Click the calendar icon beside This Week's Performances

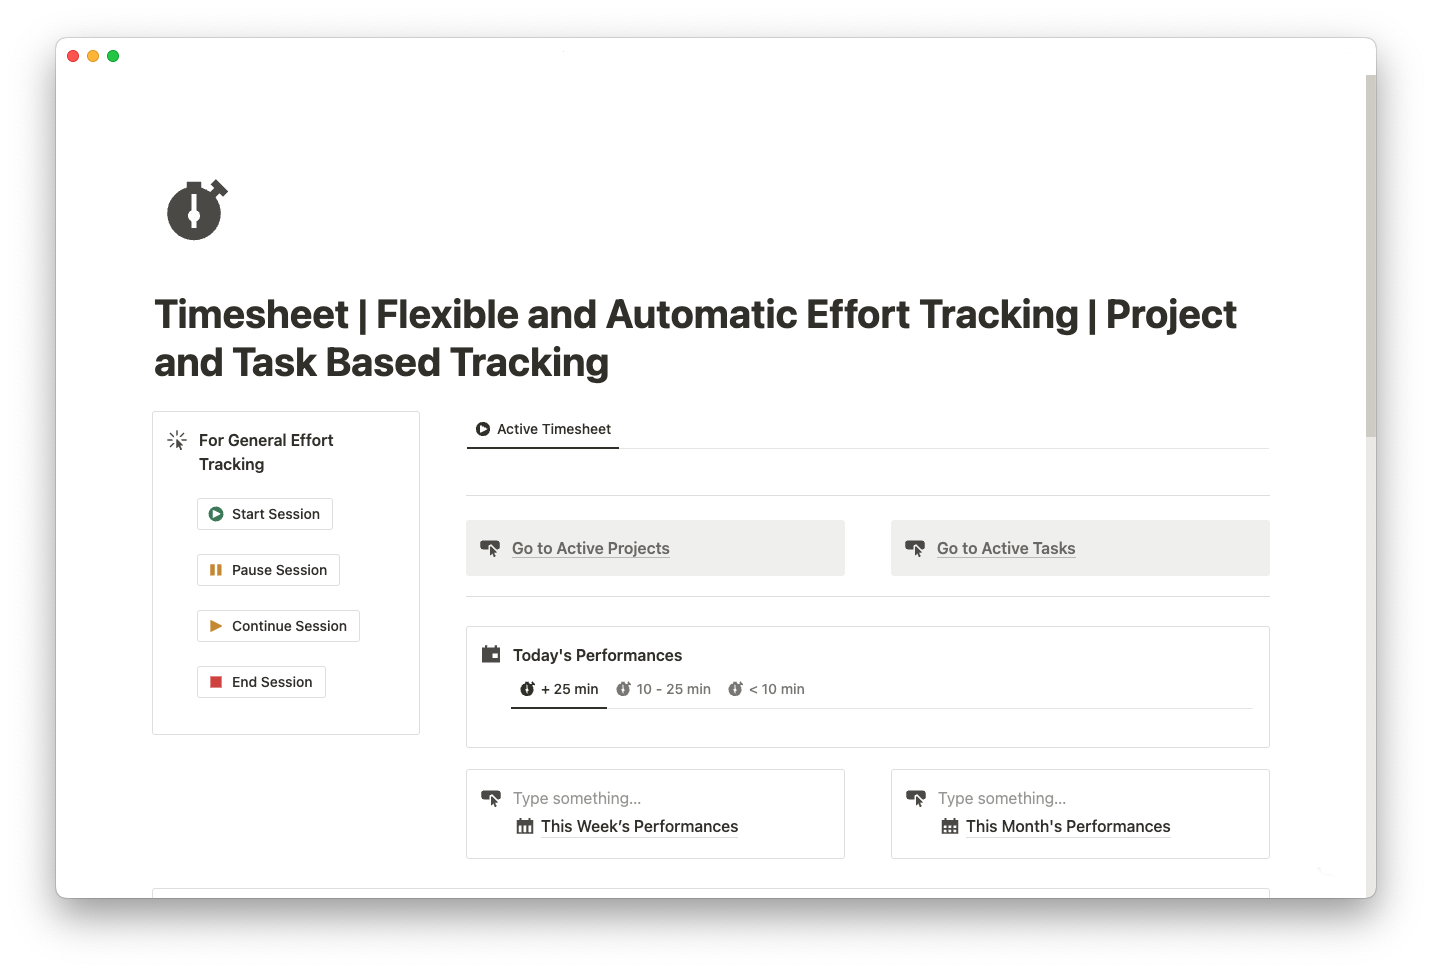pyautogui.click(x=525, y=826)
